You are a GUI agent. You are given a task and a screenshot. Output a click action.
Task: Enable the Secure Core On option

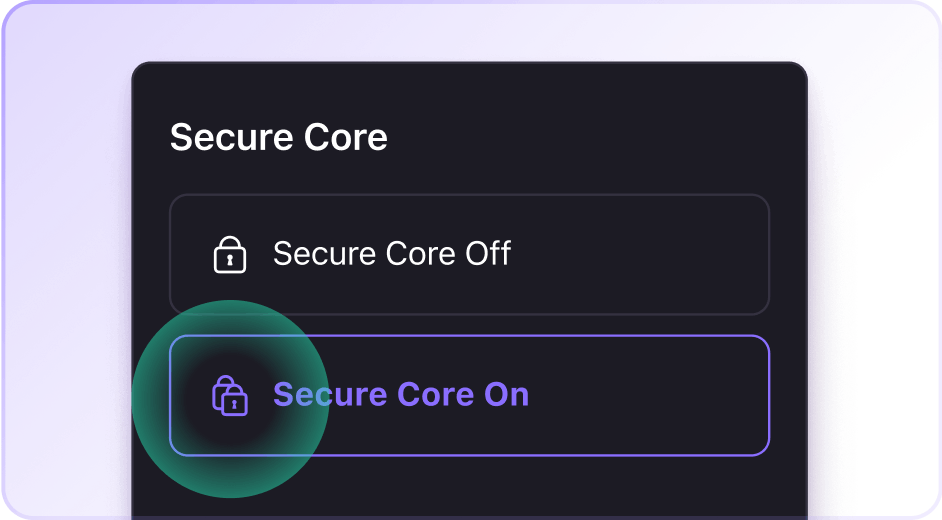tap(469, 395)
